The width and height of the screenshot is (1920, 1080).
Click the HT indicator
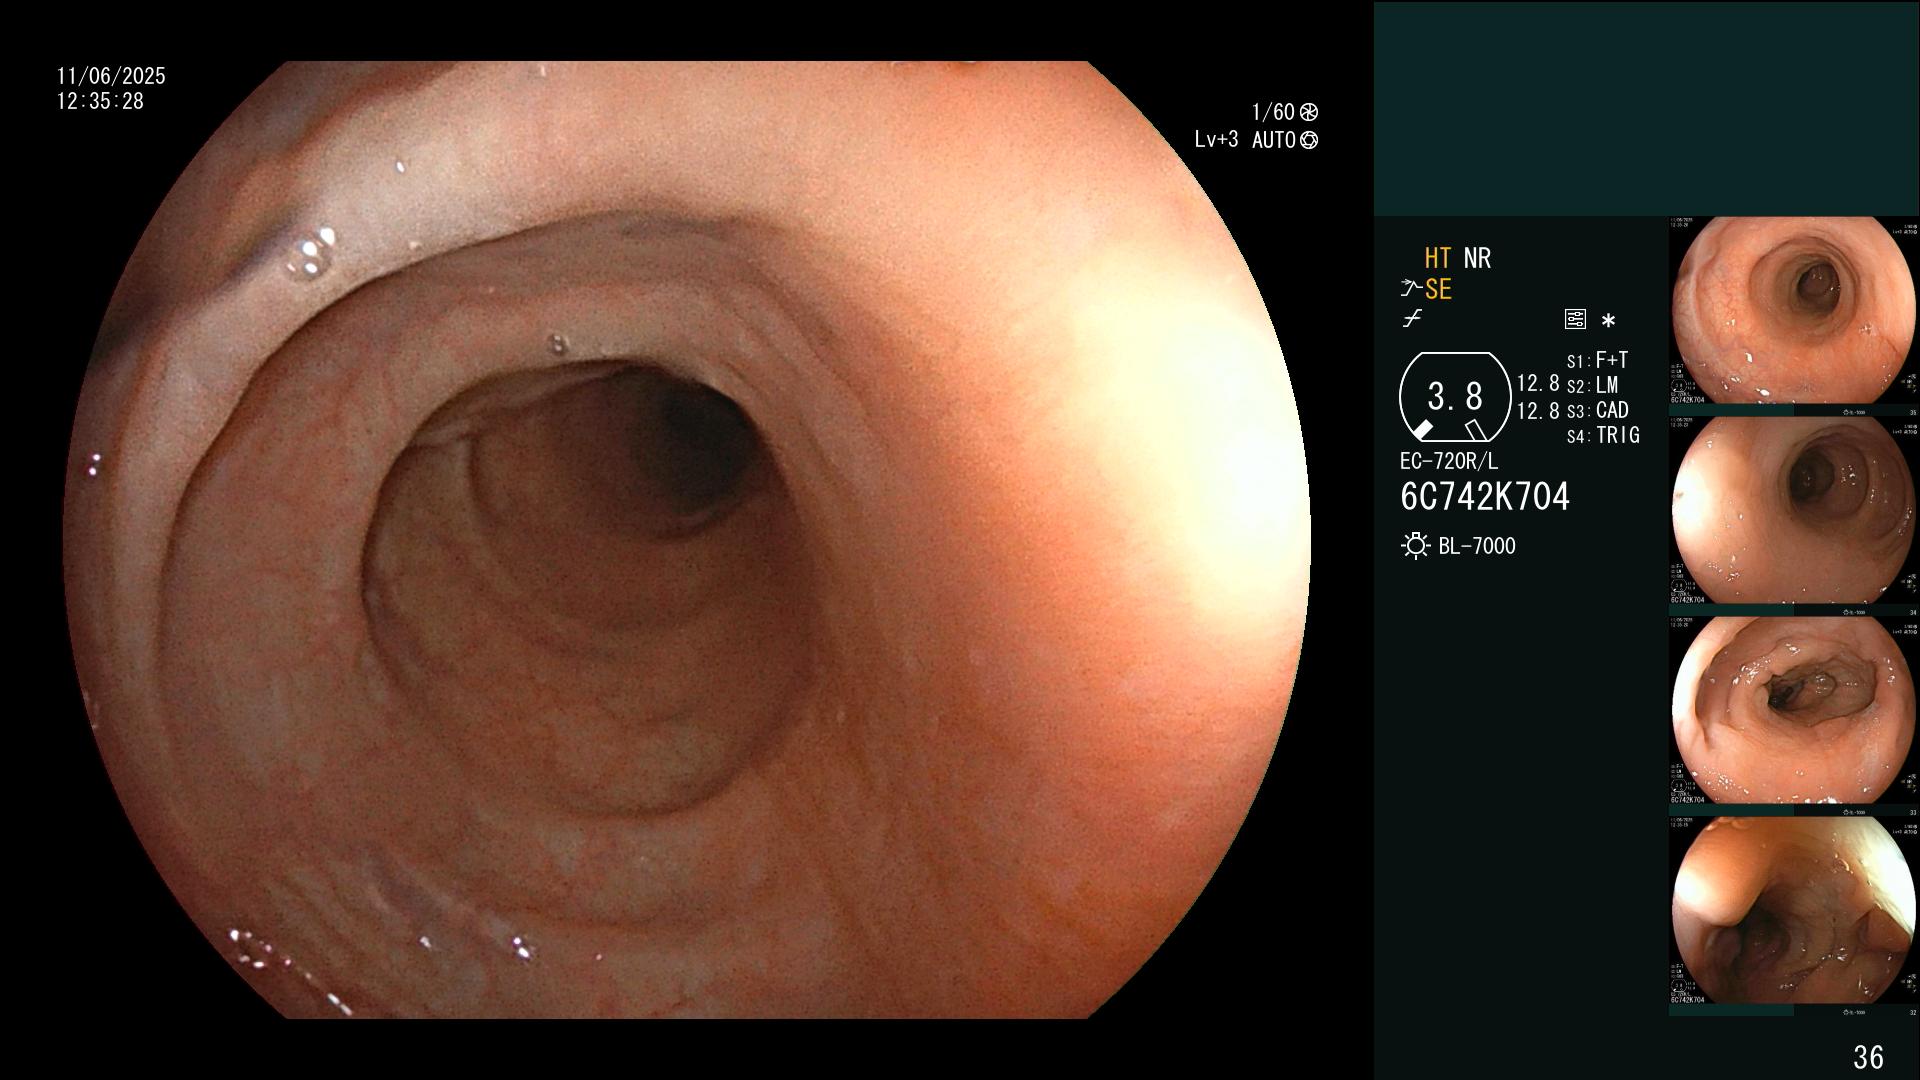coord(1438,258)
